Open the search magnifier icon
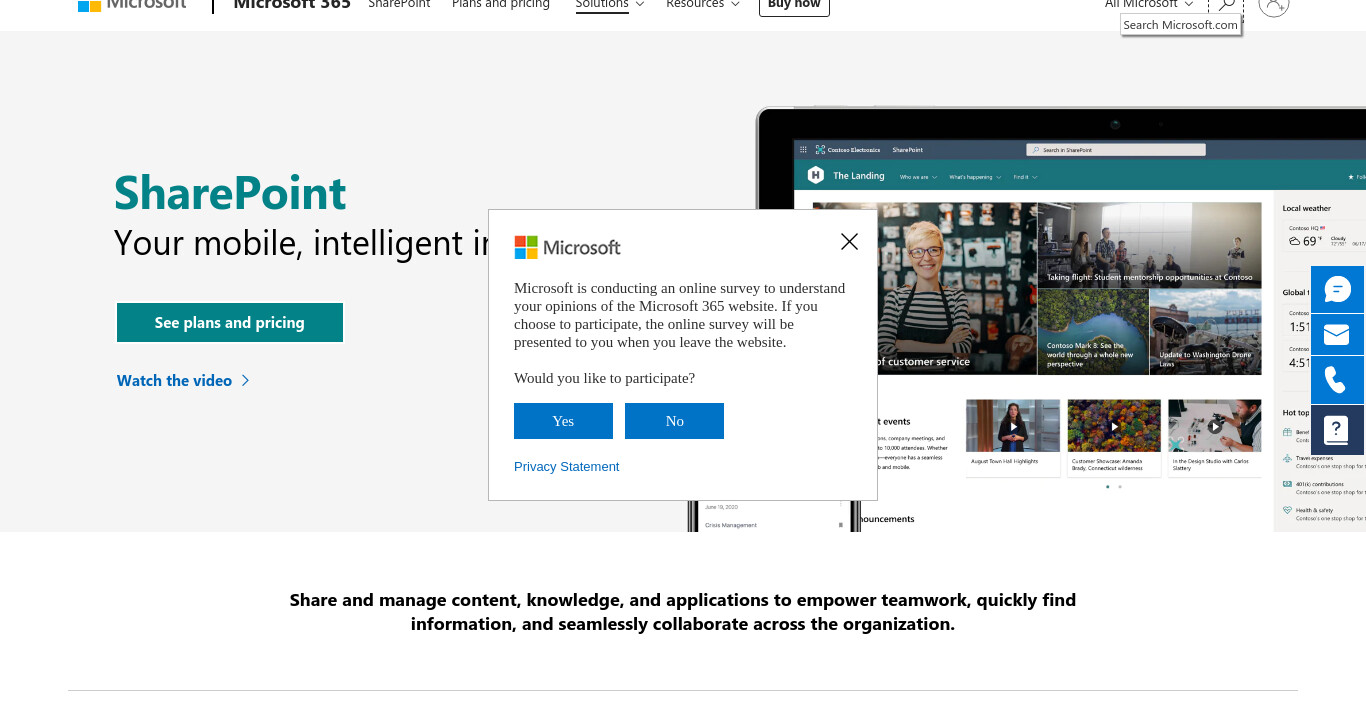The height and width of the screenshot is (728, 1366). (1226, 5)
